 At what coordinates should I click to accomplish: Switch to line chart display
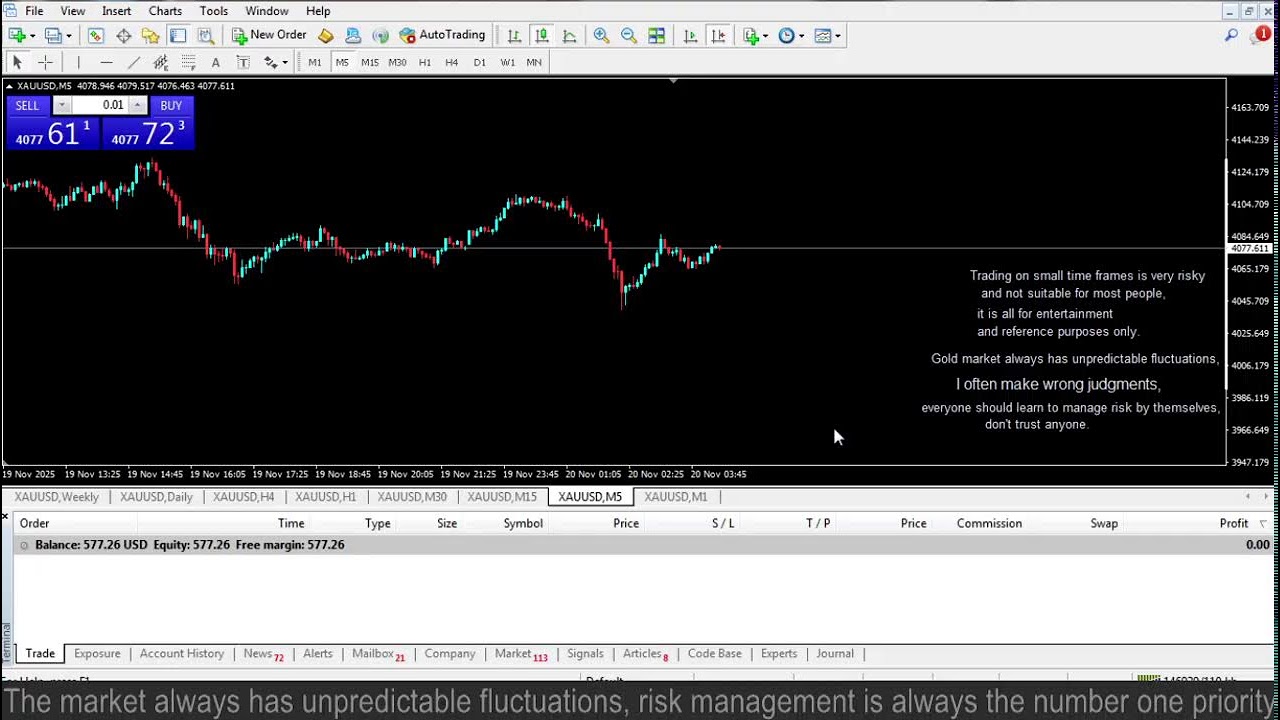pos(569,35)
